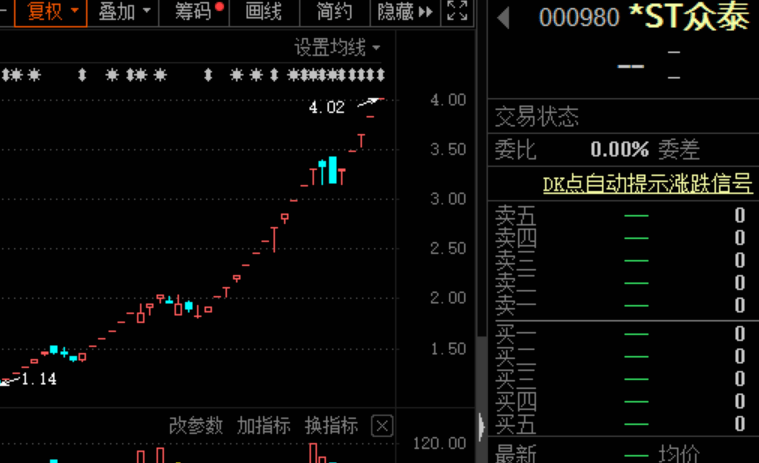Open the 叠加 overlay dropdown
The image size is (759, 463).
point(125,12)
